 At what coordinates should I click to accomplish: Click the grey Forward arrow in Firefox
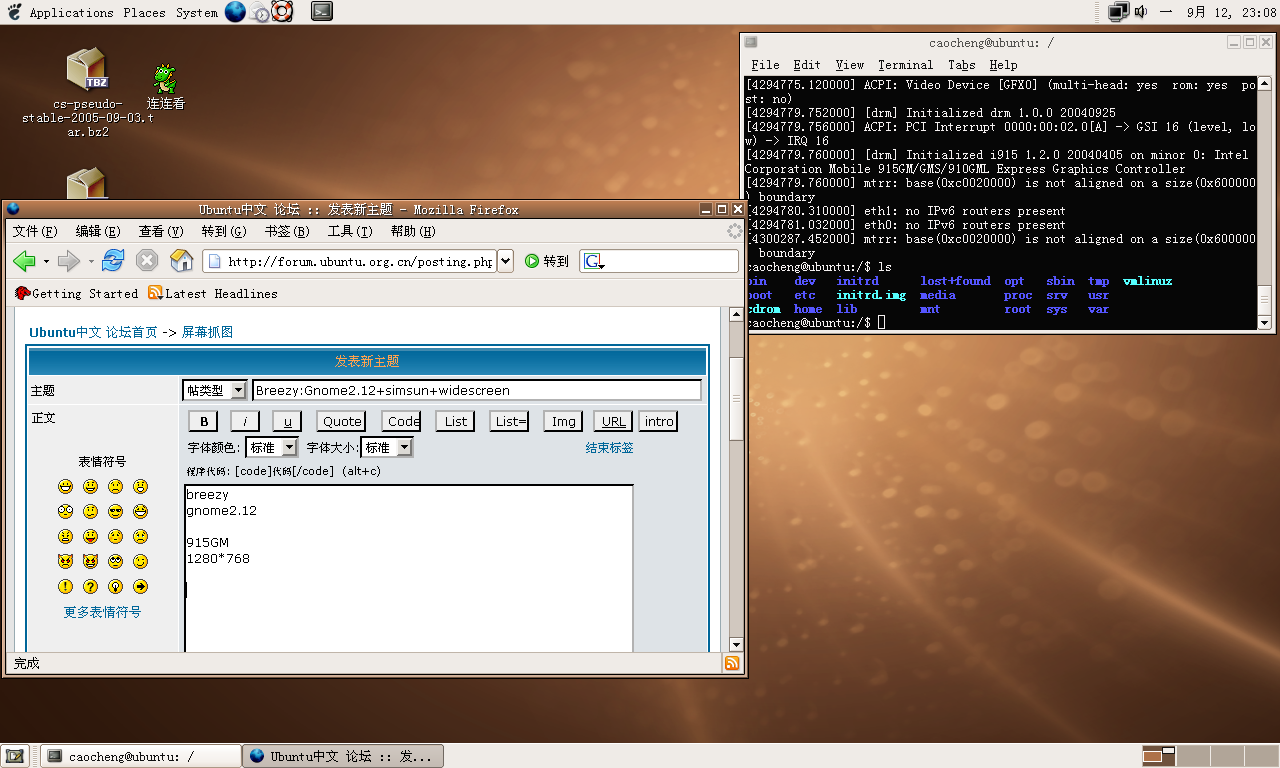(x=69, y=261)
